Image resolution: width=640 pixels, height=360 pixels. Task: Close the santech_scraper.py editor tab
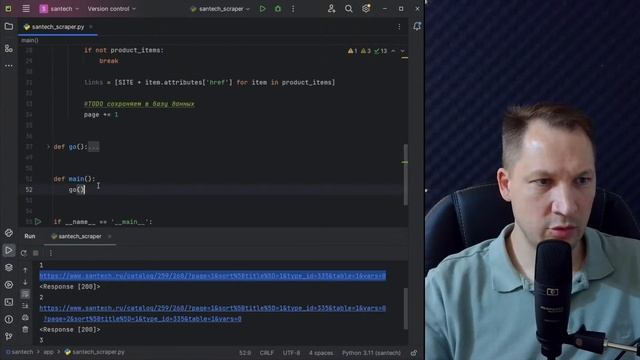pyautogui.click(x=91, y=27)
